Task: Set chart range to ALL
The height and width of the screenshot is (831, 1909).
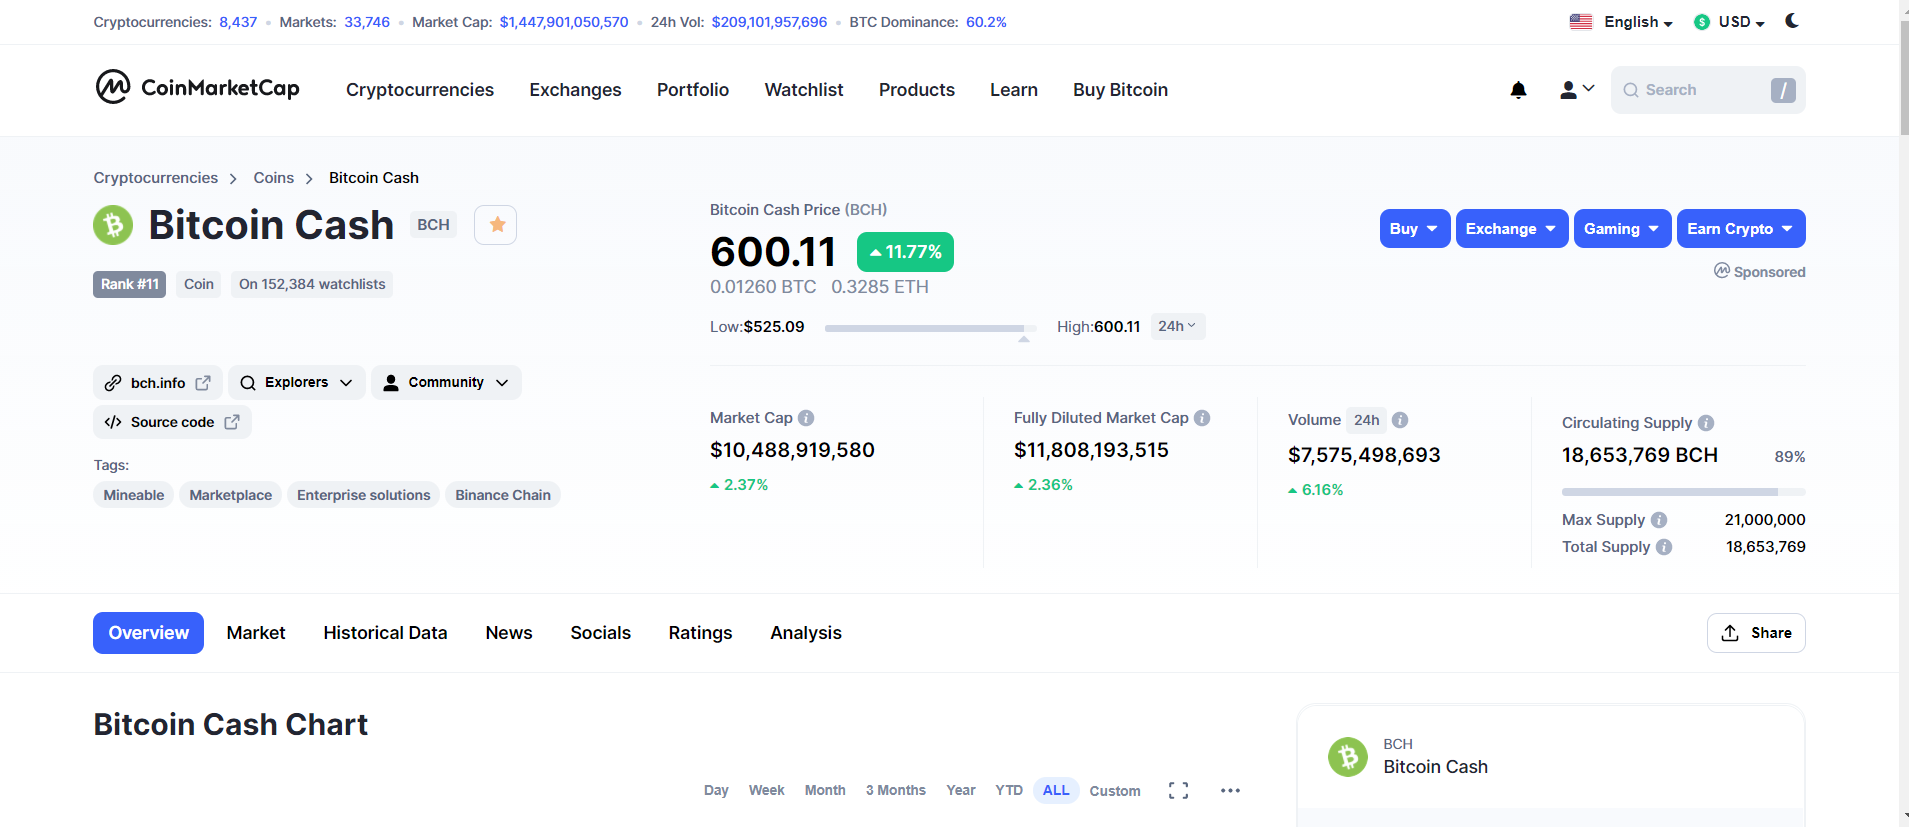Action: [1056, 791]
